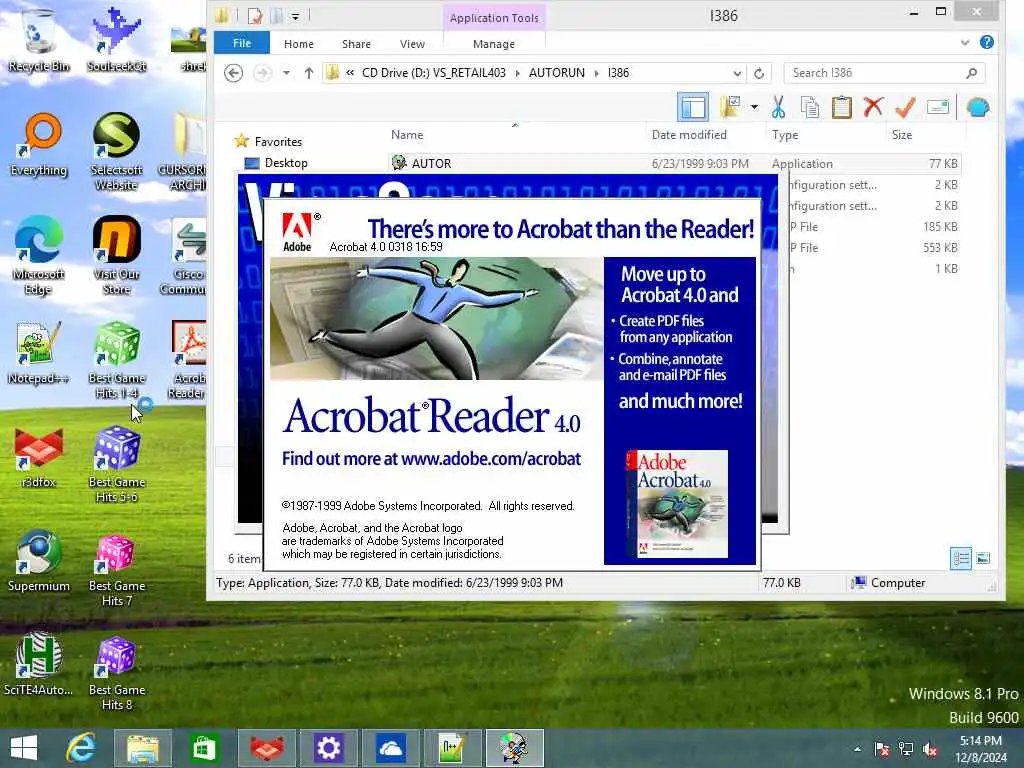Click the search magnifier icon
Viewport: 1024px width, 768px height.
pyautogui.click(x=972, y=73)
